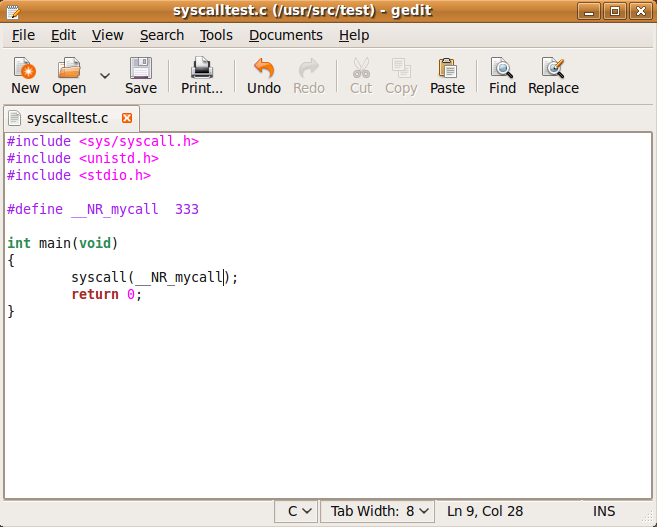The width and height of the screenshot is (657, 527).
Task: Open the Search menu
Action: point(162,35)
